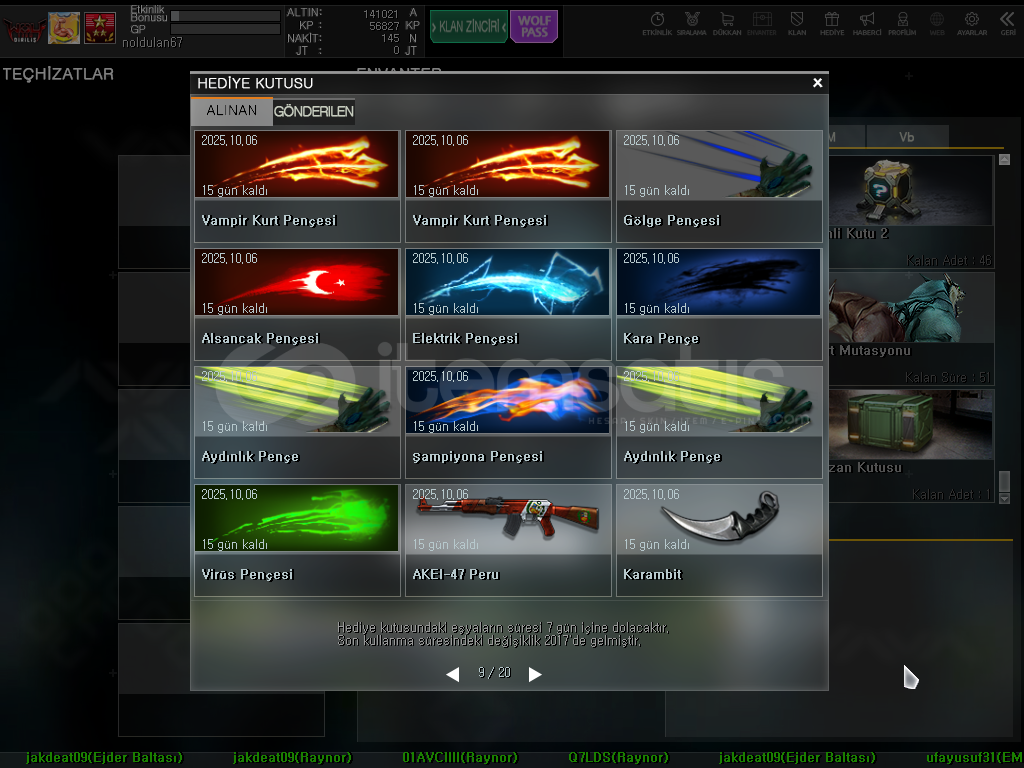Click inventory scrollbar up arrow
1024x768 pixels.
[x=1004, y=159]
